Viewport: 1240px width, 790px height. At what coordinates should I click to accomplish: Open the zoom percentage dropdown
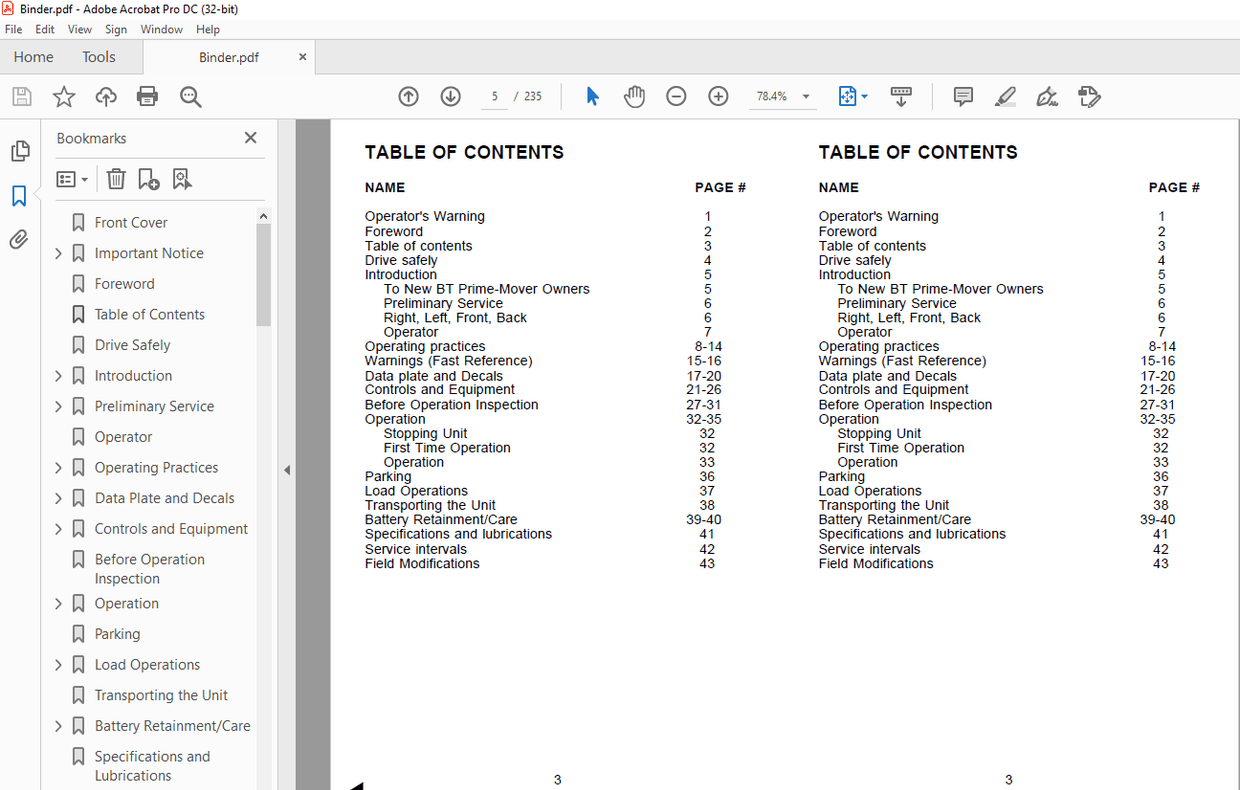pyautogui.click(x=806, y=97)
